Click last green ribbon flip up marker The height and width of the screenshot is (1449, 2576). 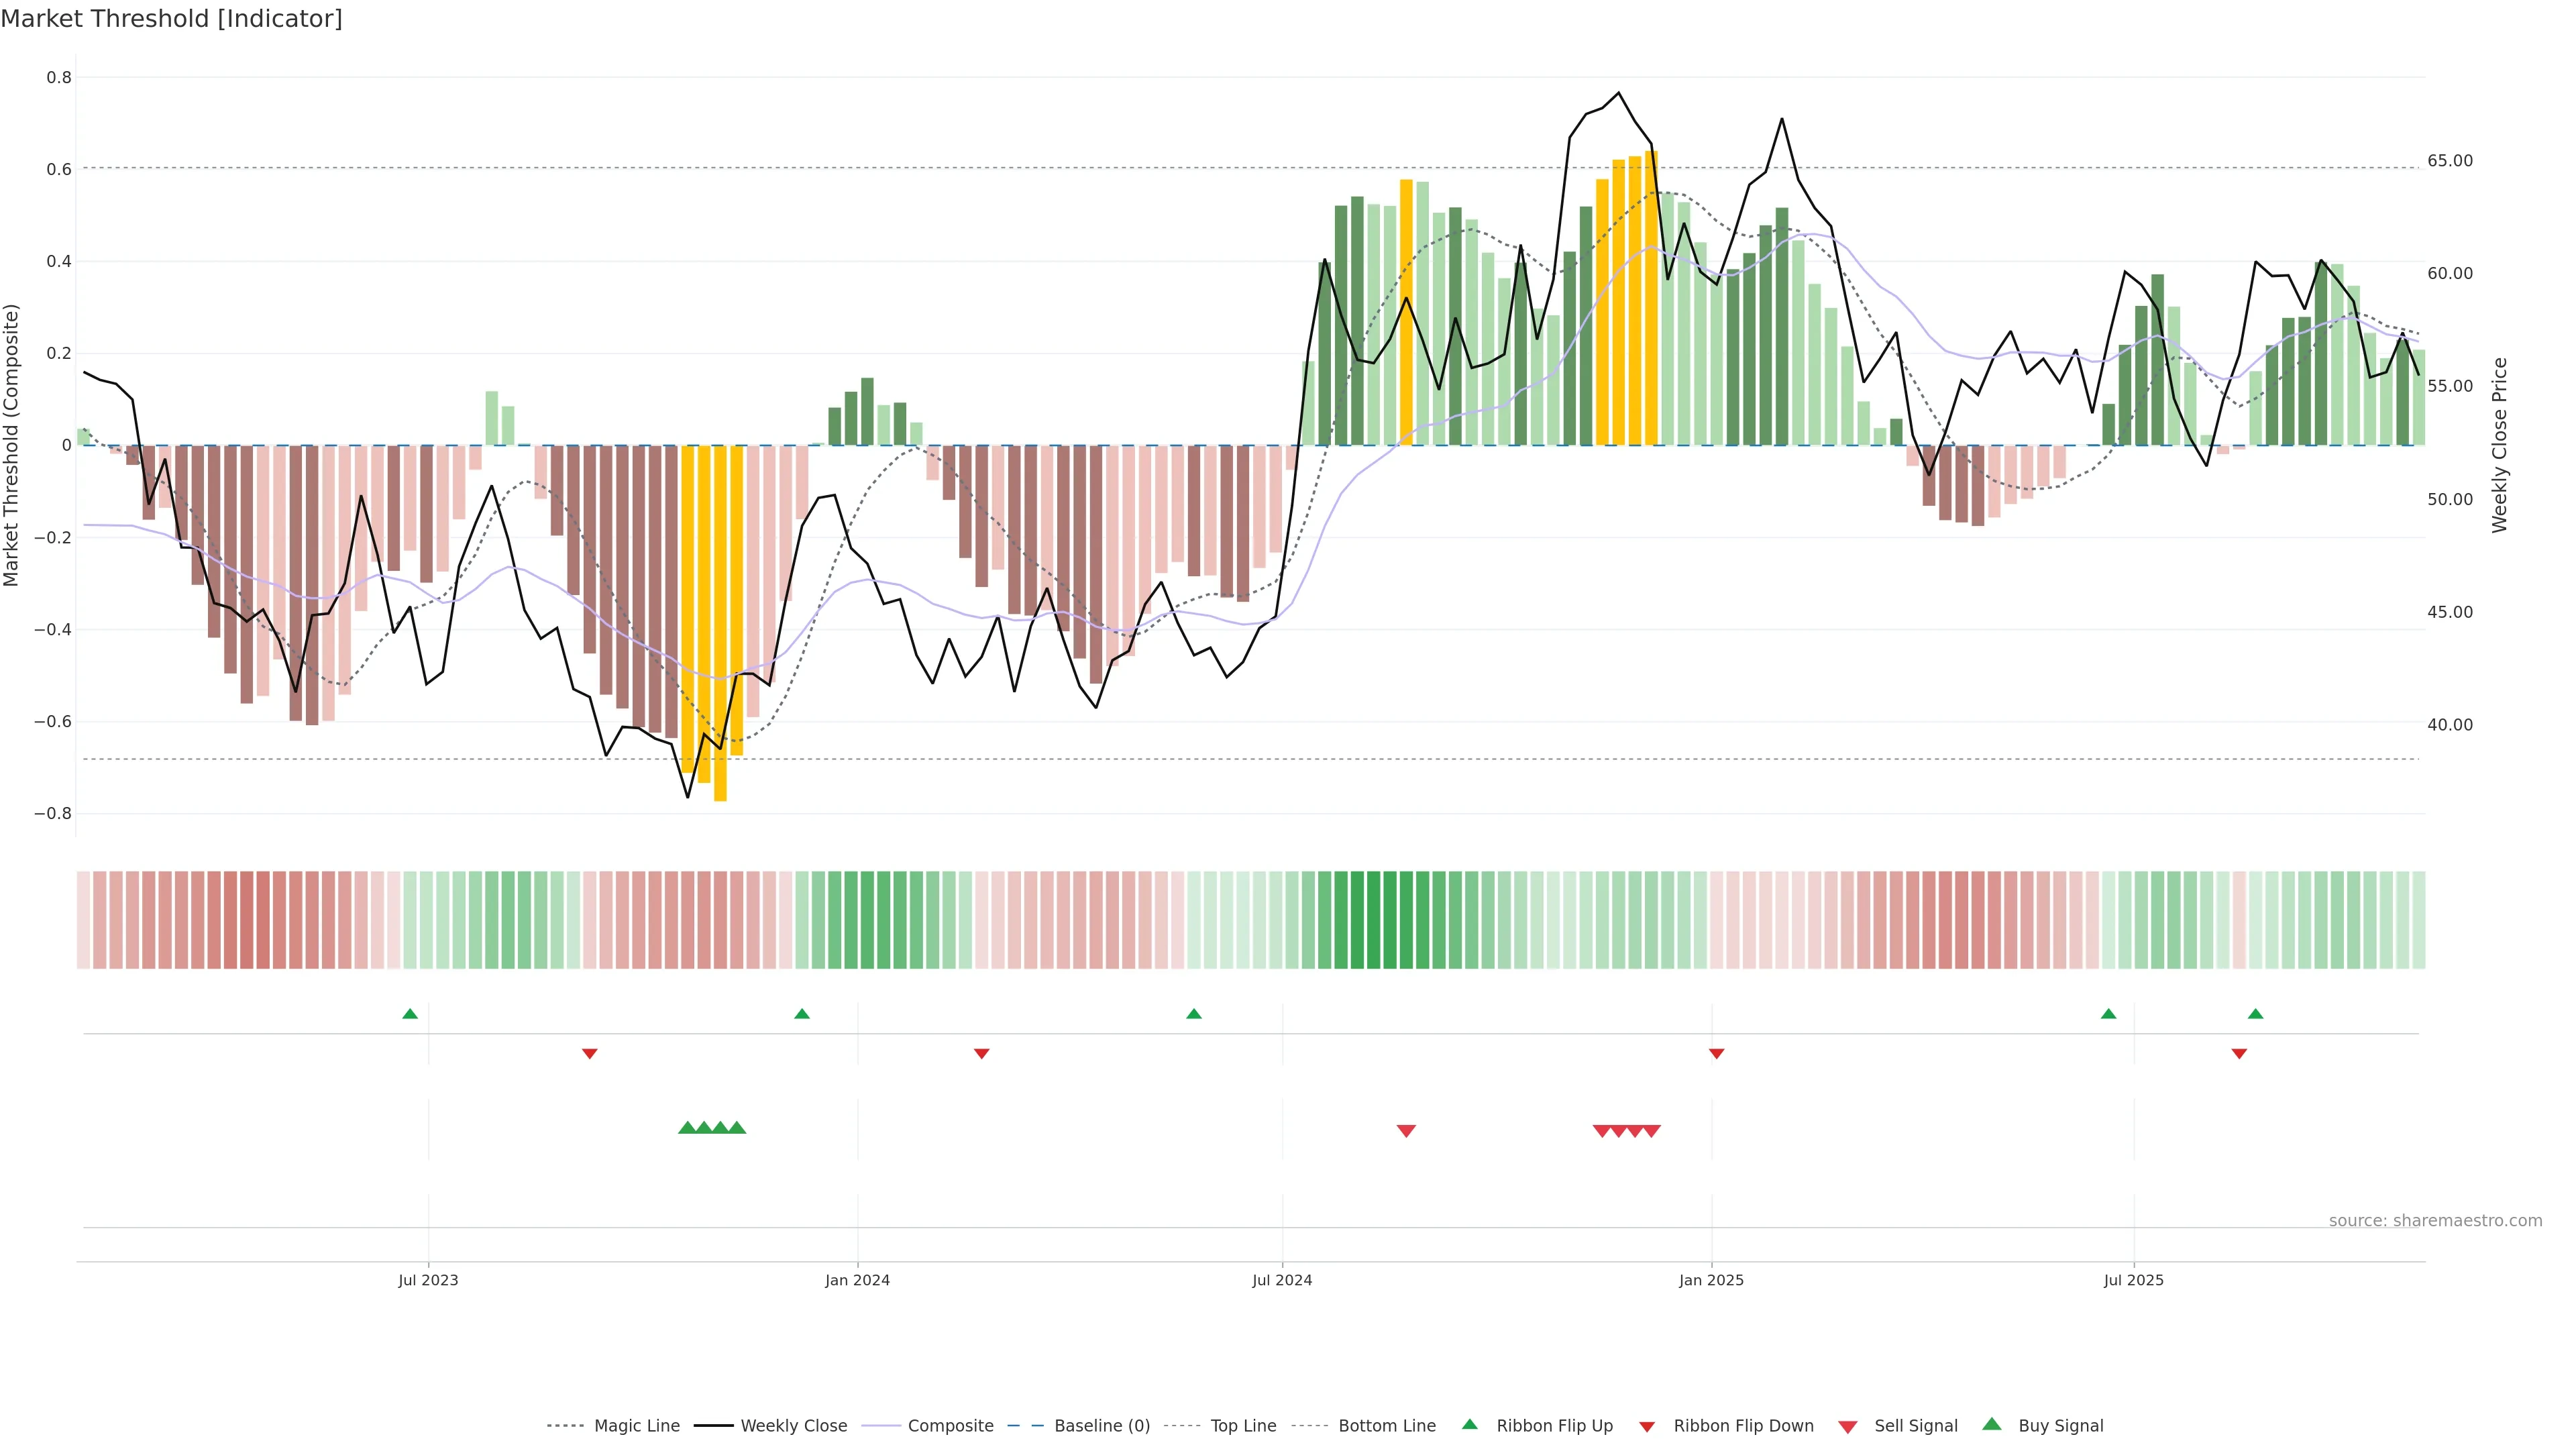[x=2255, y=1014]
